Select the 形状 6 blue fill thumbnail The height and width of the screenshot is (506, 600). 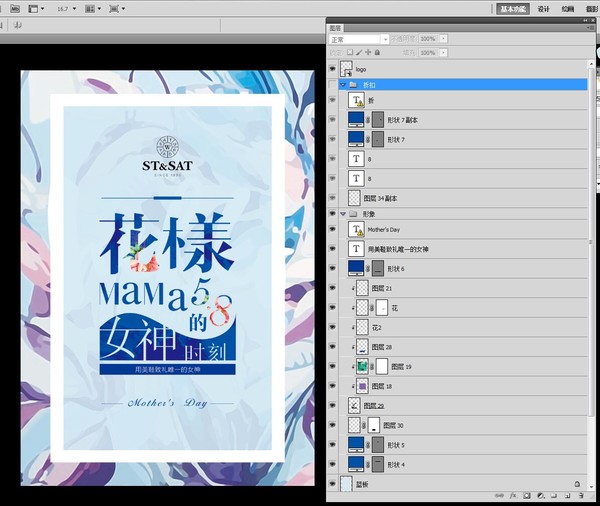pos(356,268)
